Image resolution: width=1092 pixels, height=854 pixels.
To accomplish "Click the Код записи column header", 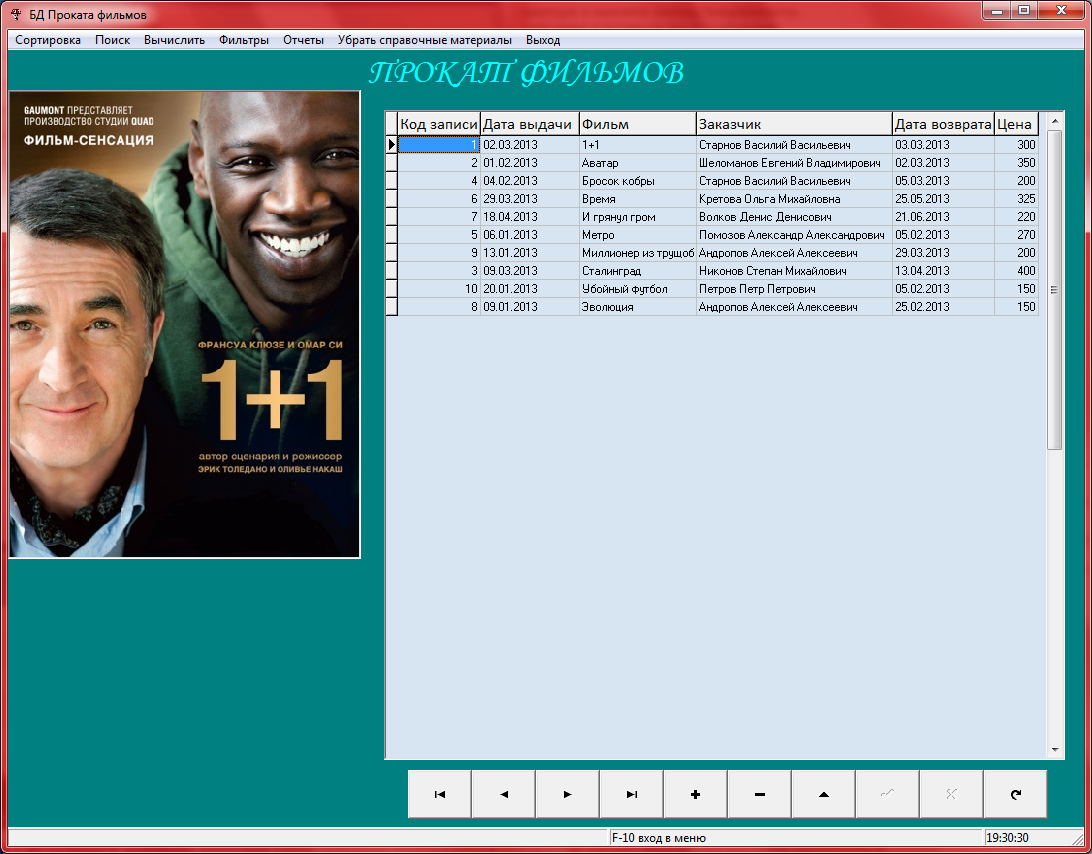I will point(439,124).
